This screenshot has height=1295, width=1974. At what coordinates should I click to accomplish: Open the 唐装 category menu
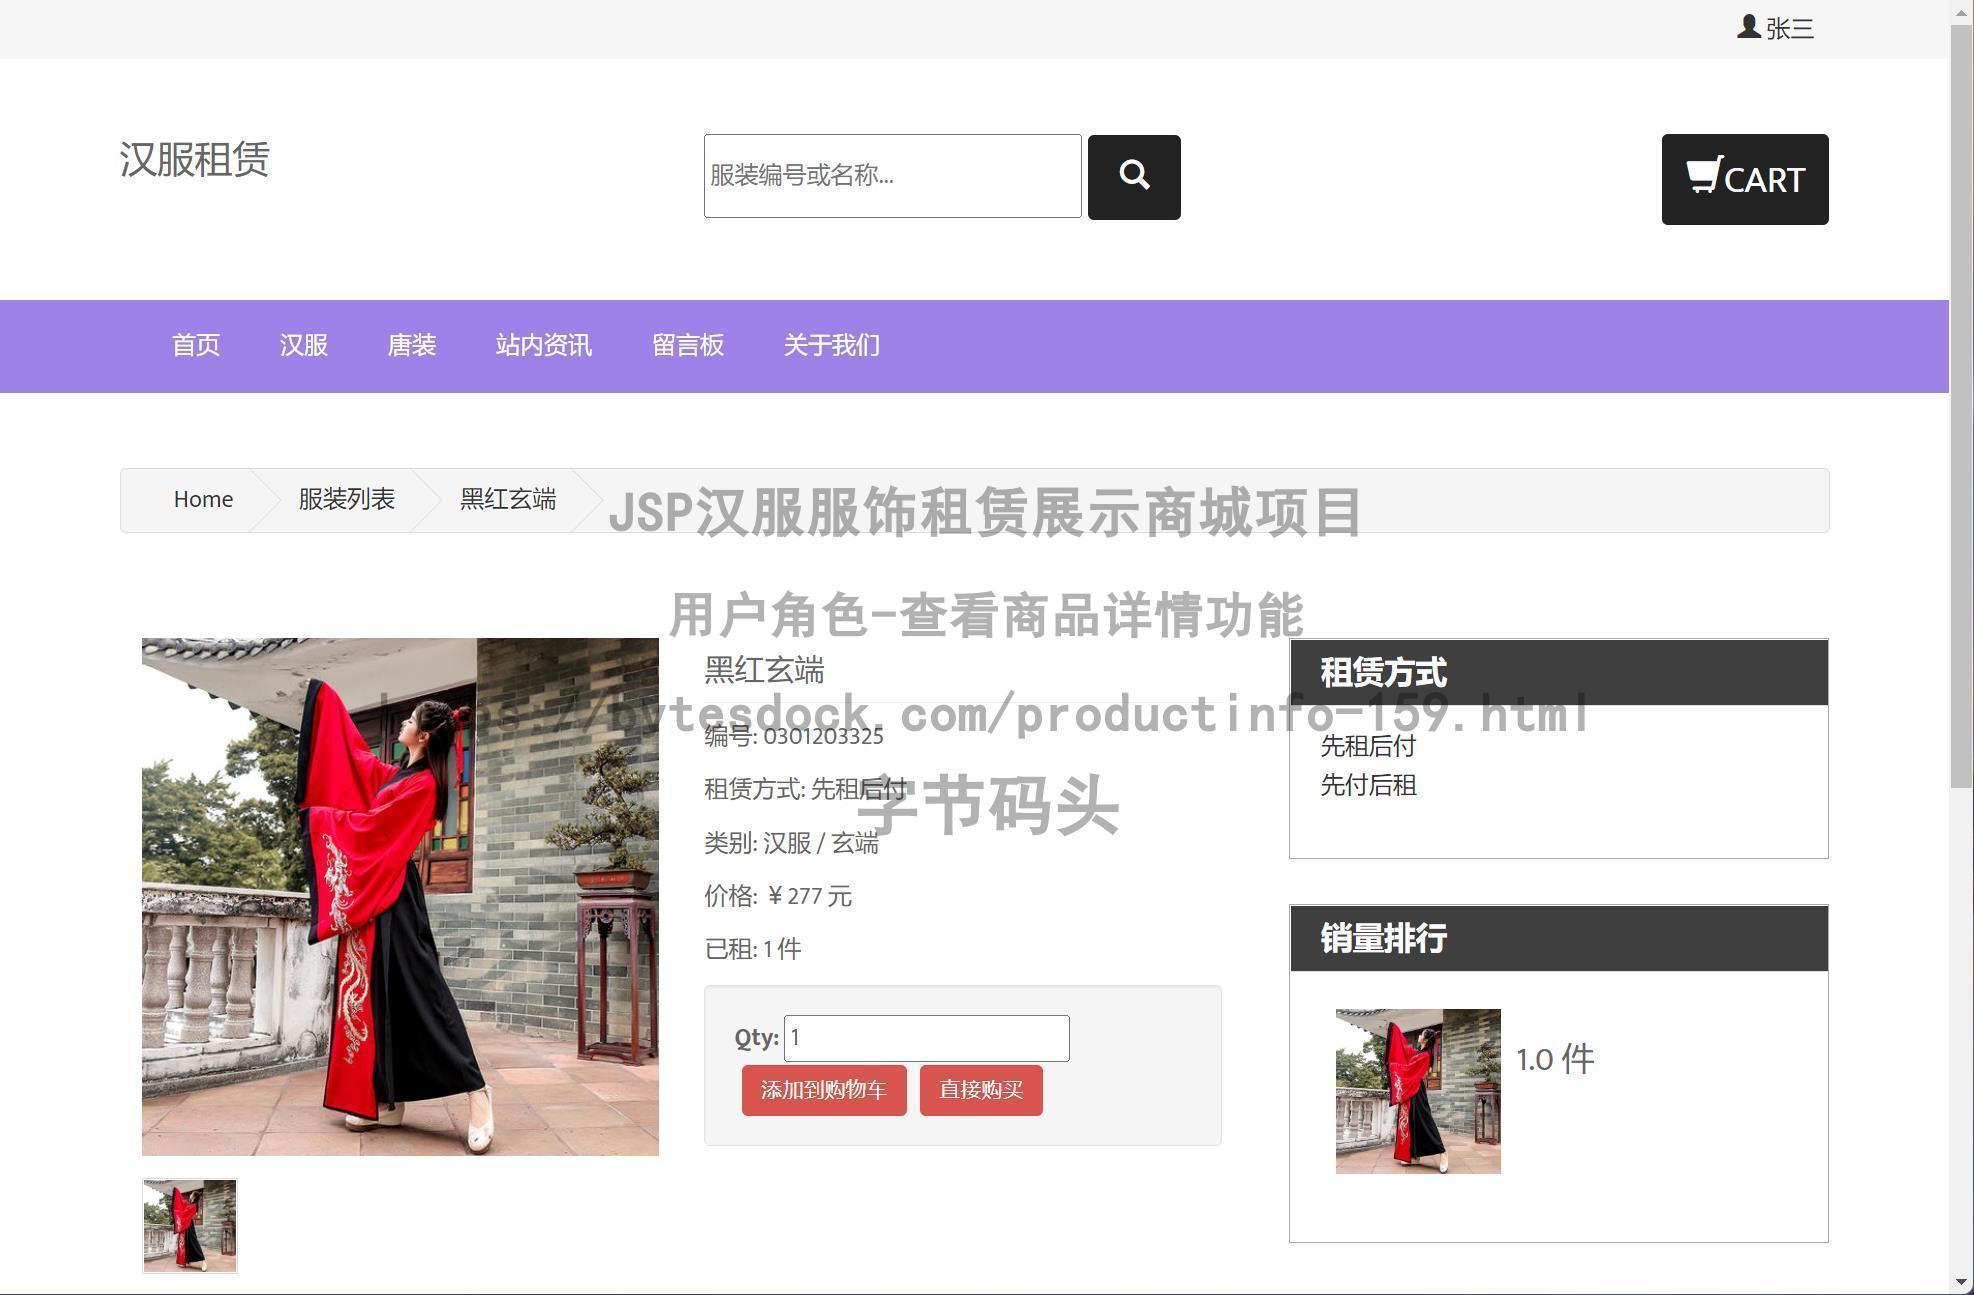click(x=411, y=345)
